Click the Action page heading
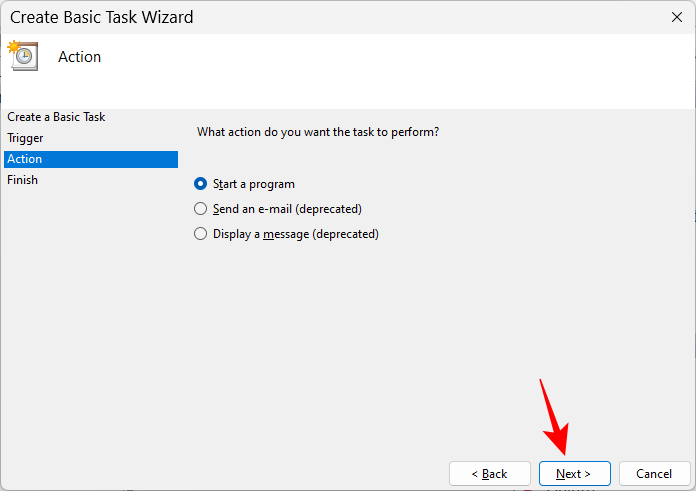The height and width of the screenshot is (491, 696). (80, 57)
